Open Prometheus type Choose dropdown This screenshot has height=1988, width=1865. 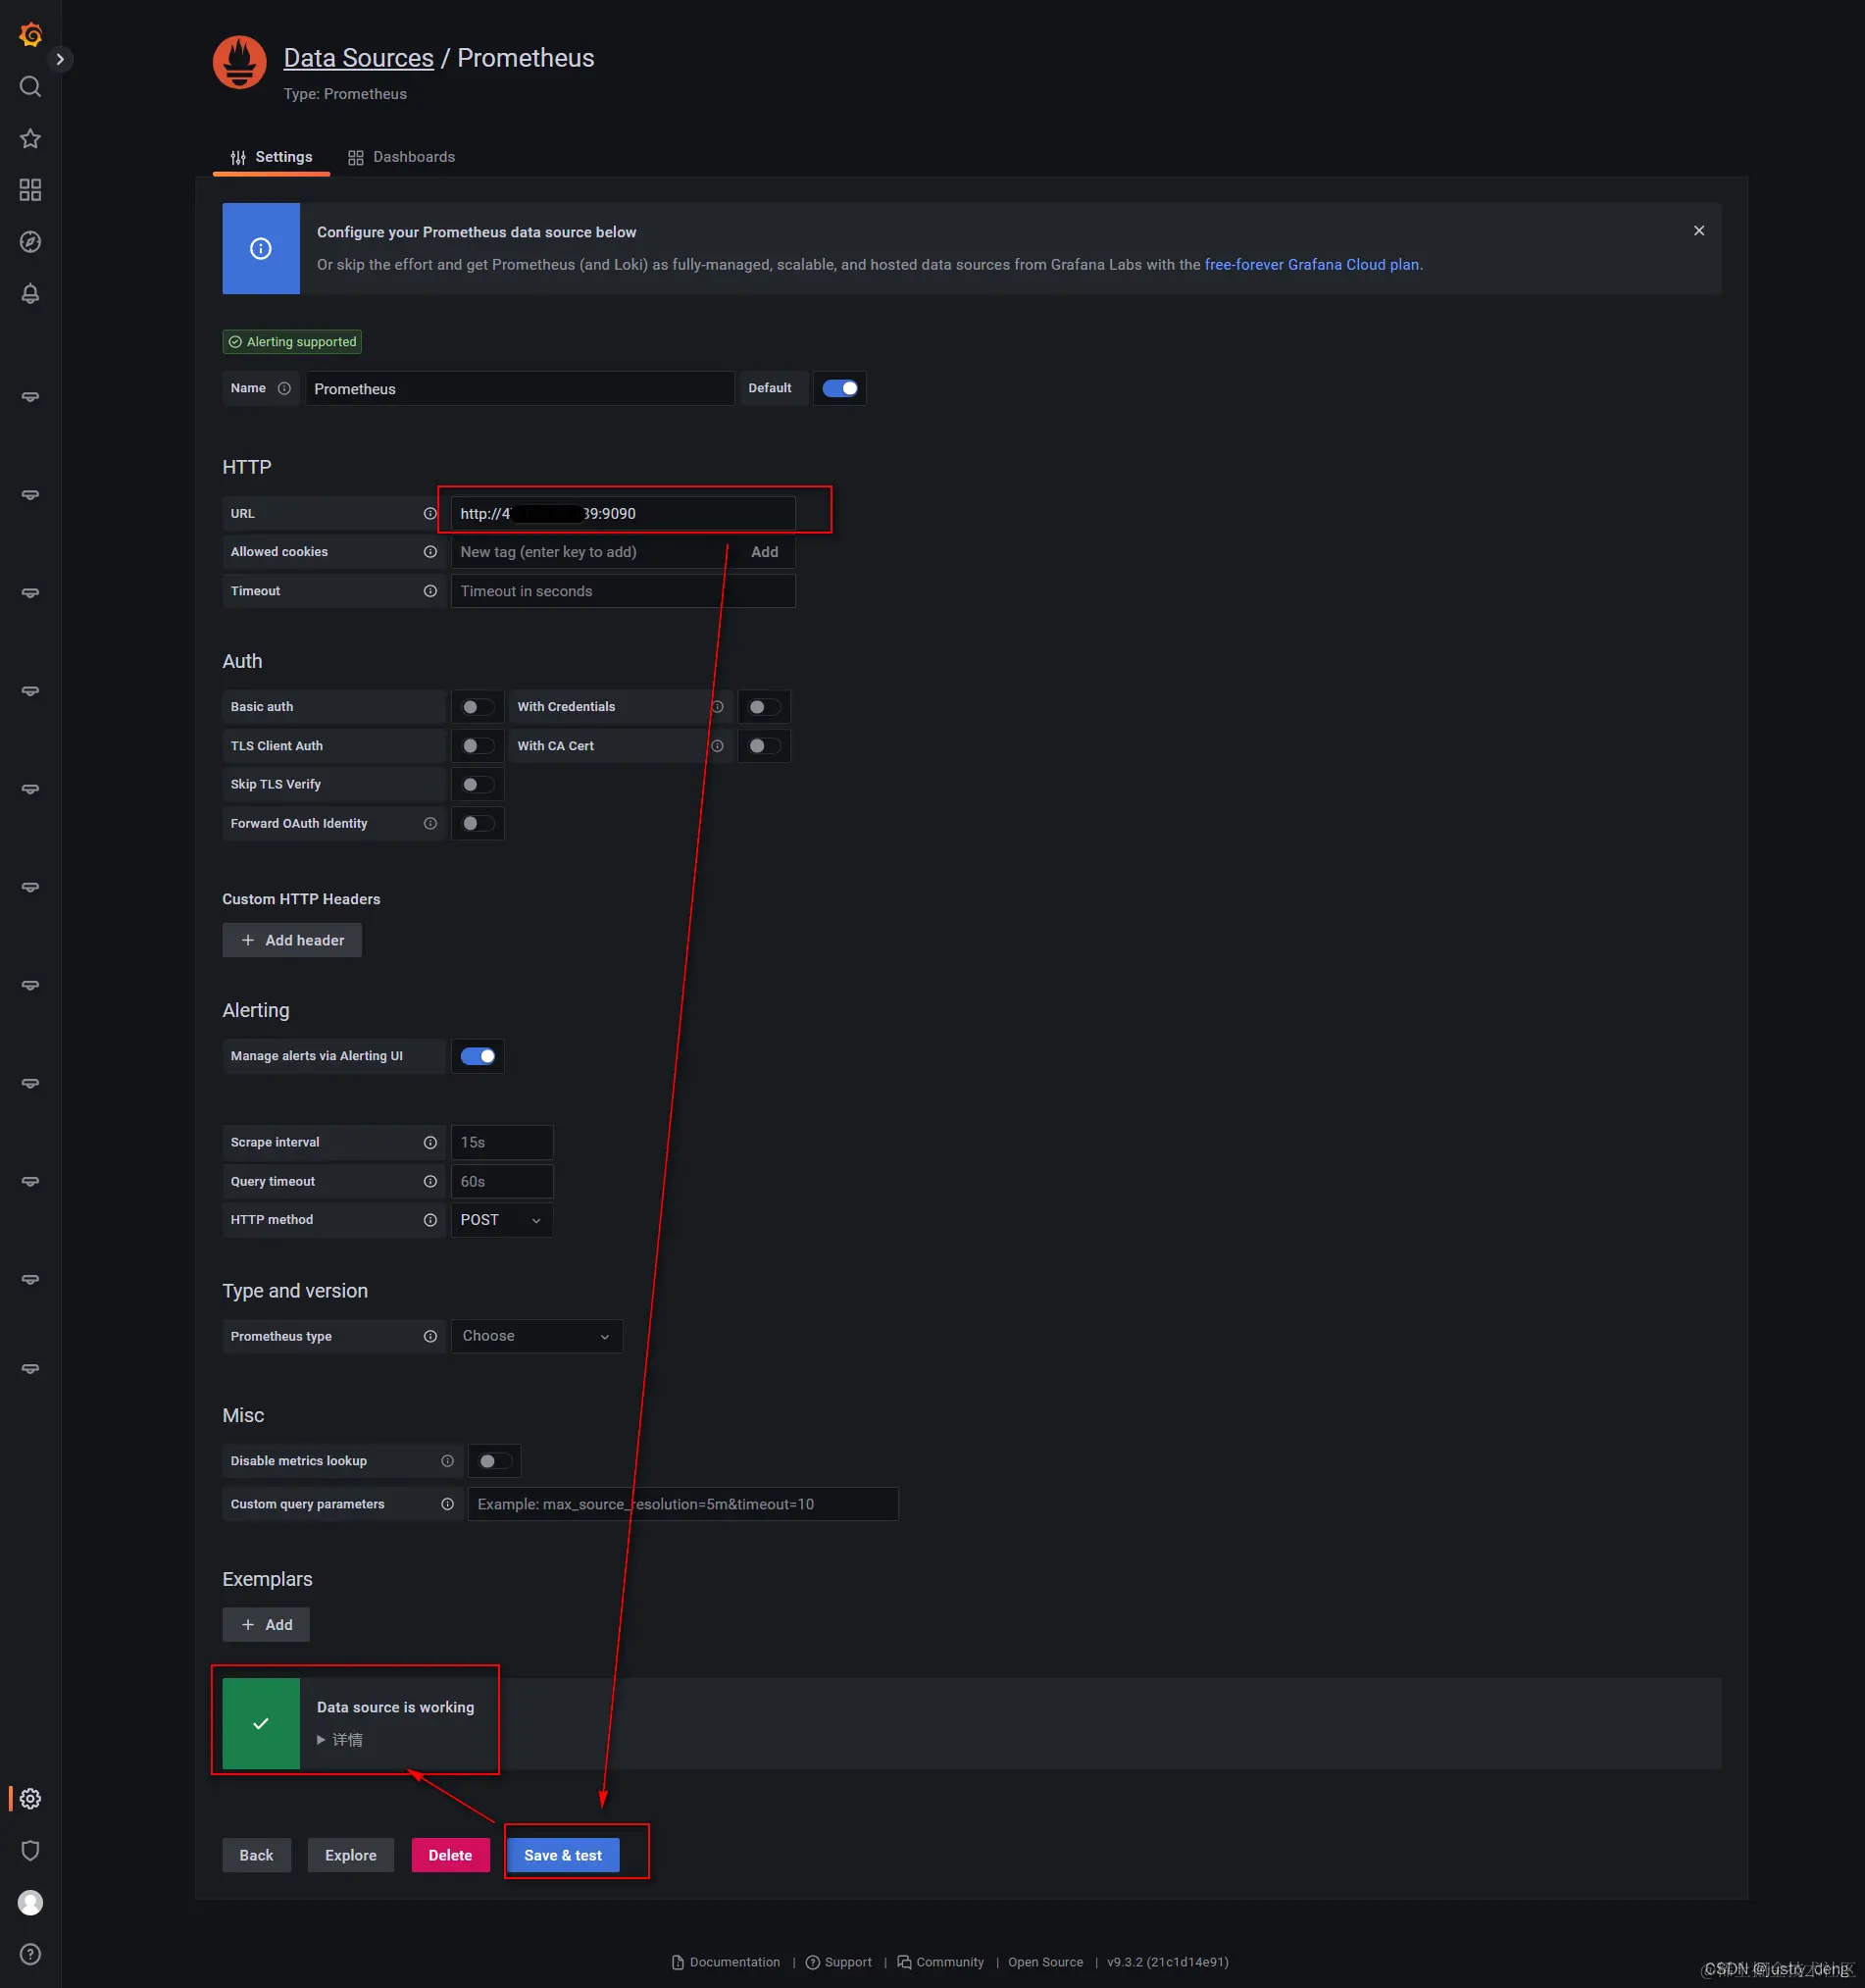[x=537, y=1336]
